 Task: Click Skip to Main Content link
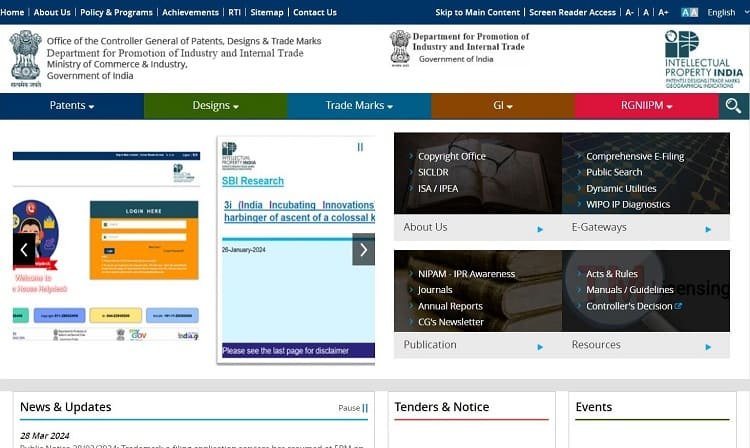coord(477,12)
